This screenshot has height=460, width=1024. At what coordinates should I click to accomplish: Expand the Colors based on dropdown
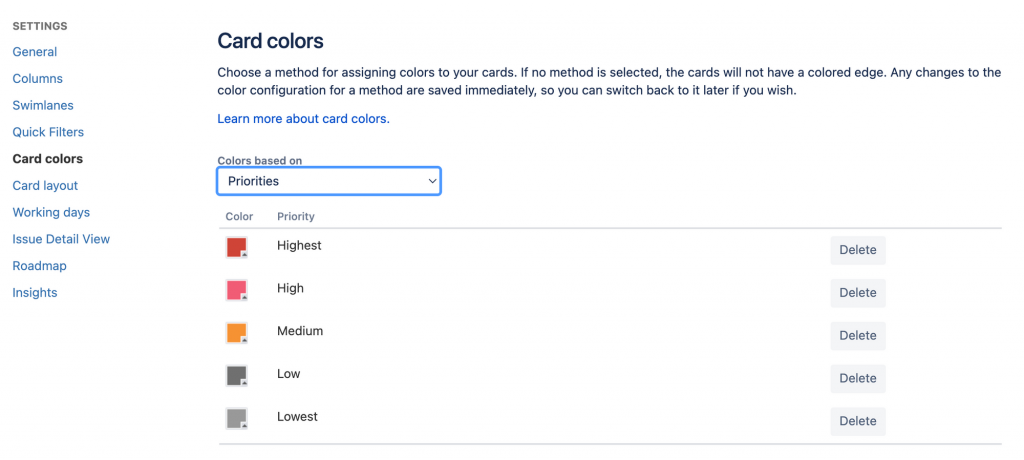pyautogui.click(x=329, y=181)
